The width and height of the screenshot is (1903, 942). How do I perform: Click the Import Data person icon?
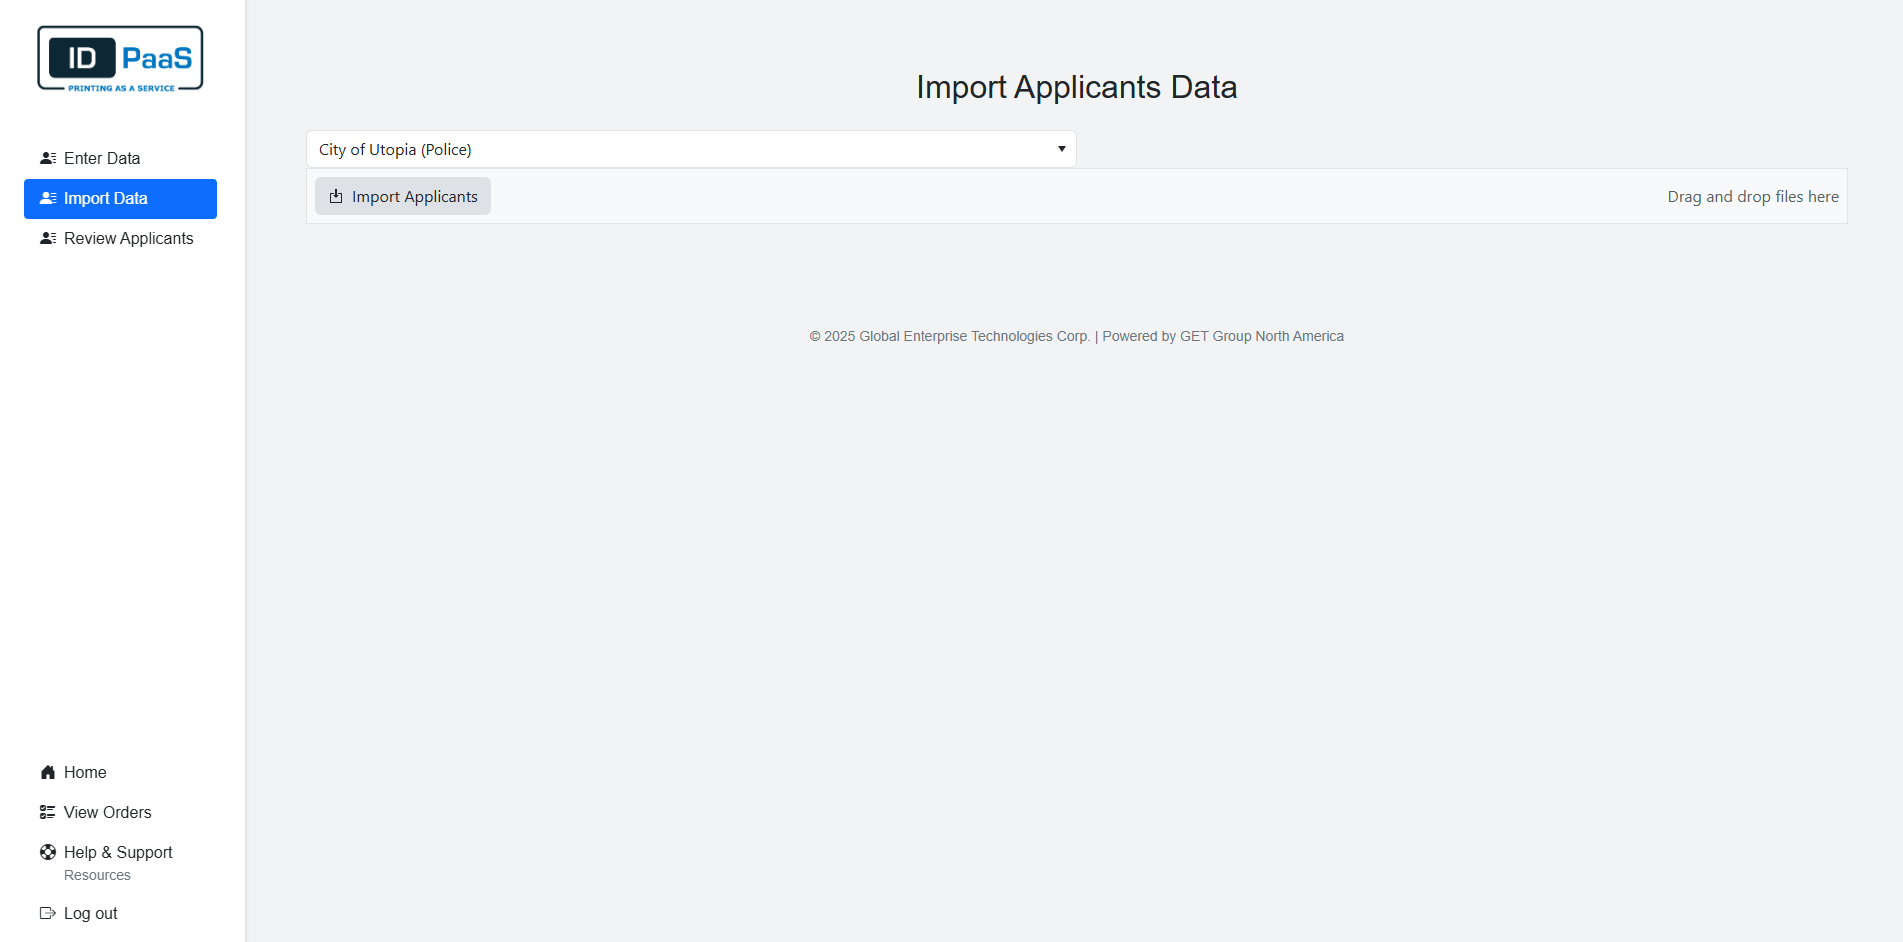point(47,198)
